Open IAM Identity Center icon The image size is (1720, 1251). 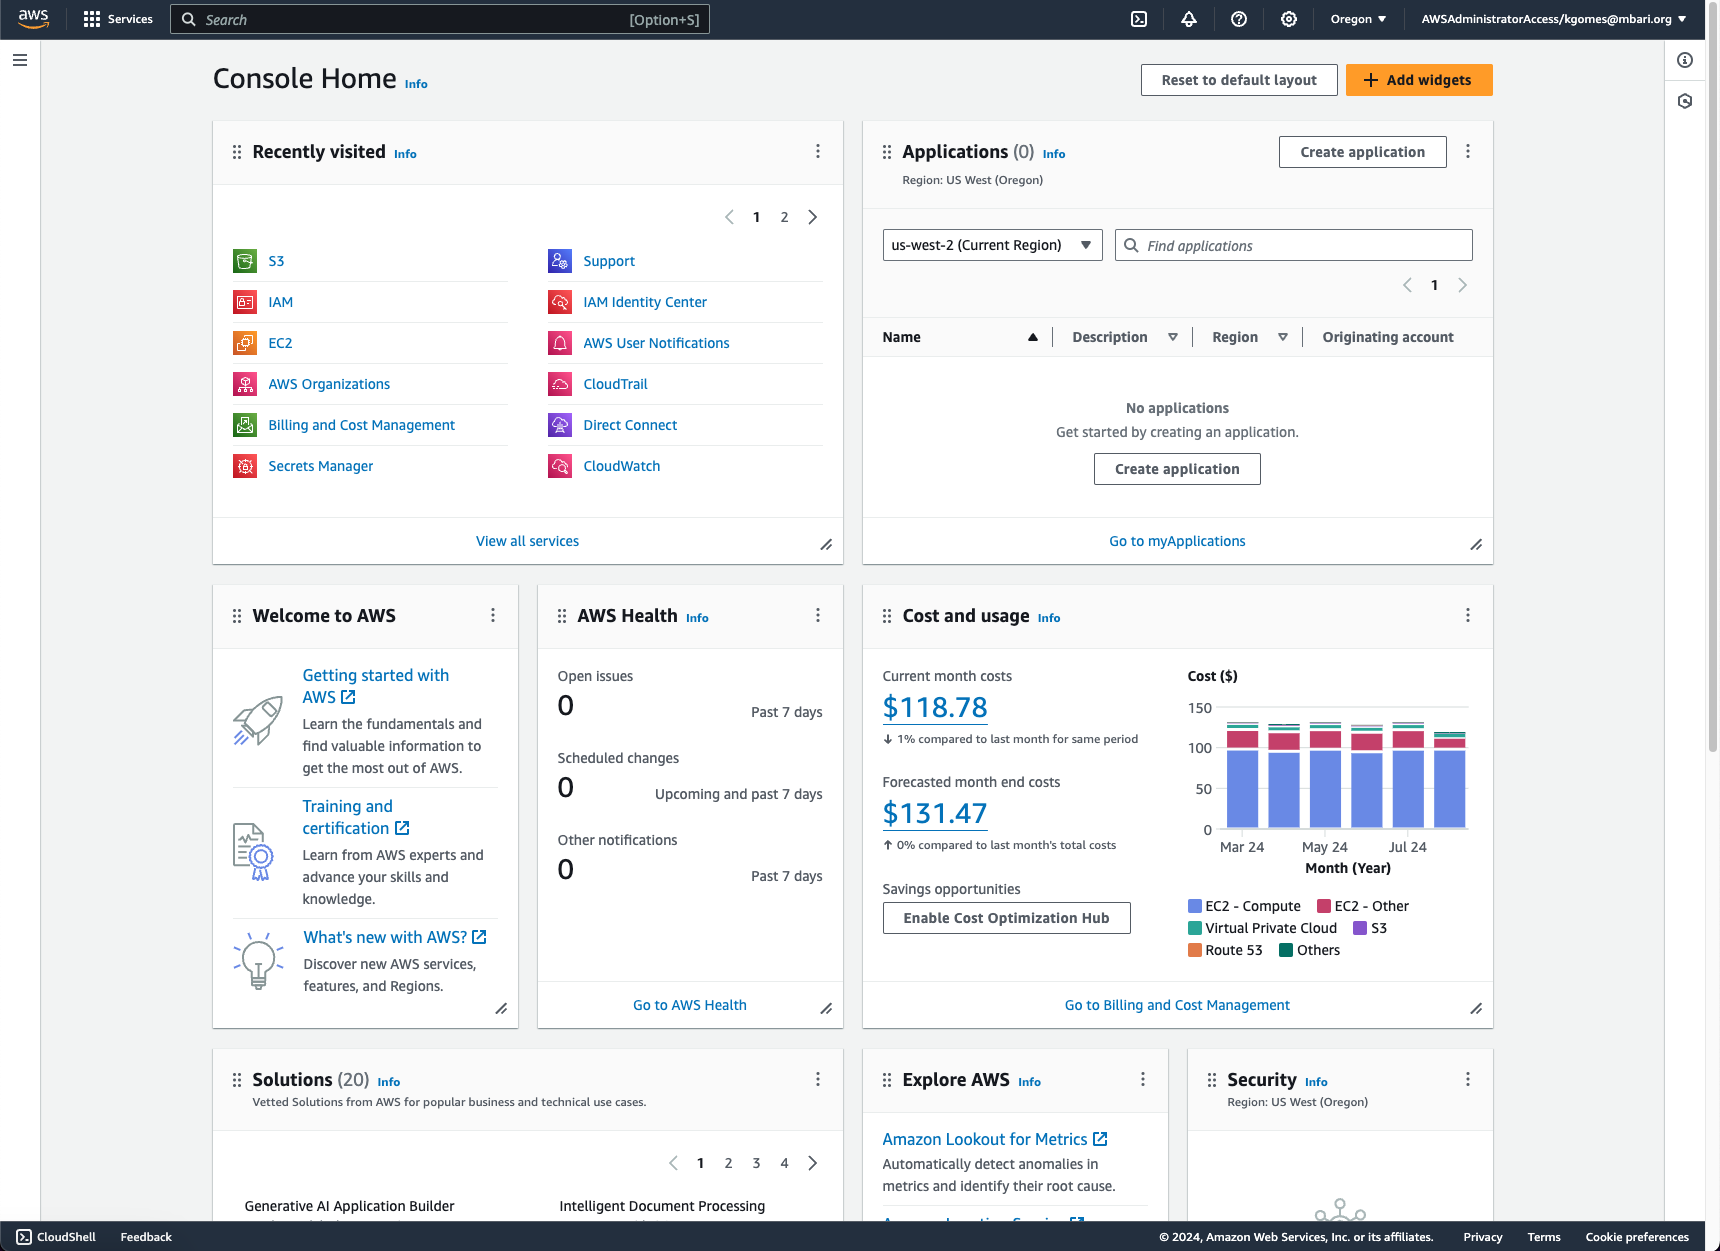559,302
